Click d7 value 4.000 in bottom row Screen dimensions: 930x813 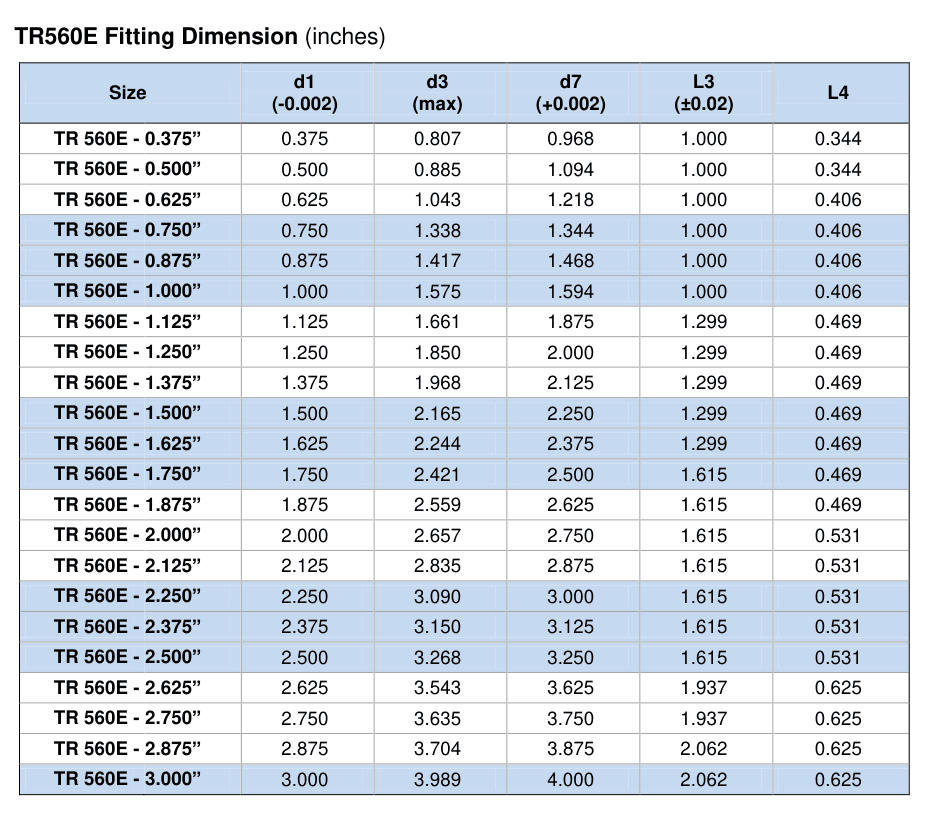point(571,780)
